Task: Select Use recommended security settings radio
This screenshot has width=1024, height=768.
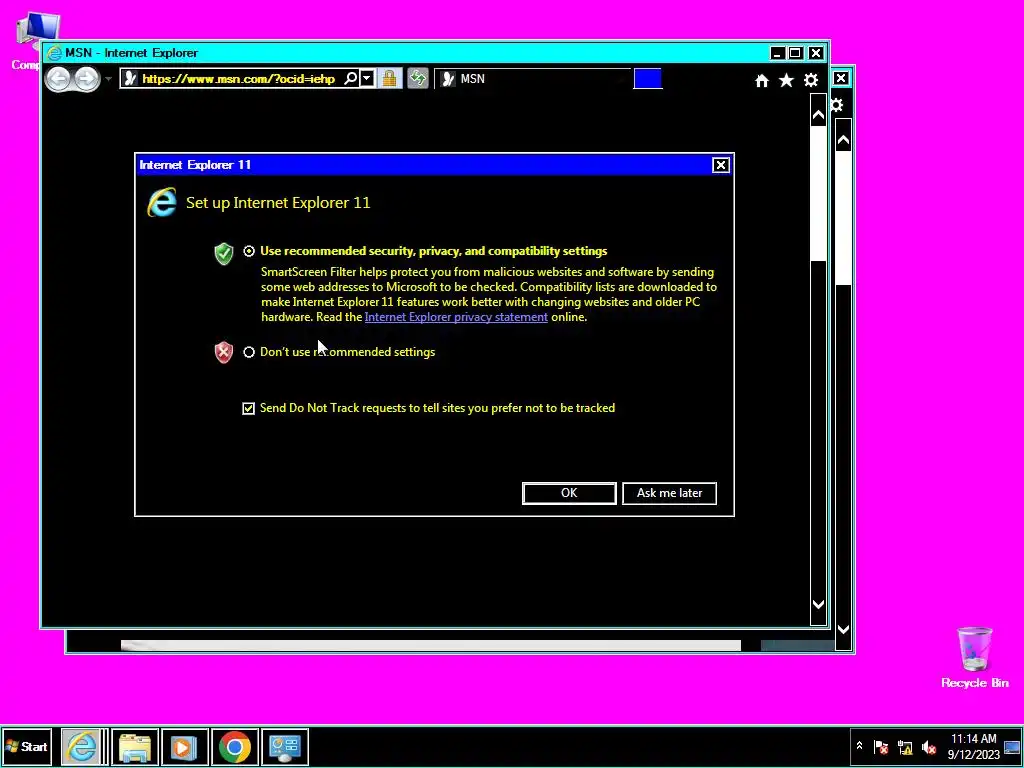Action: point(249,251)
